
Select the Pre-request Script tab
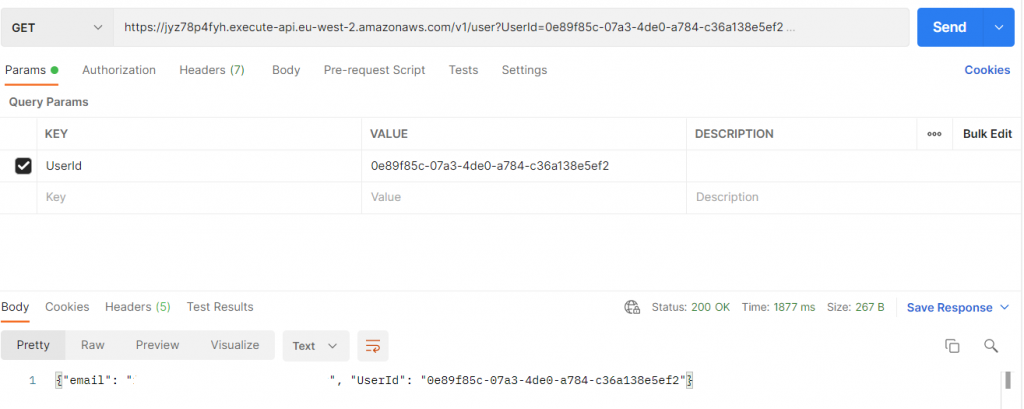tap(374, 70)
